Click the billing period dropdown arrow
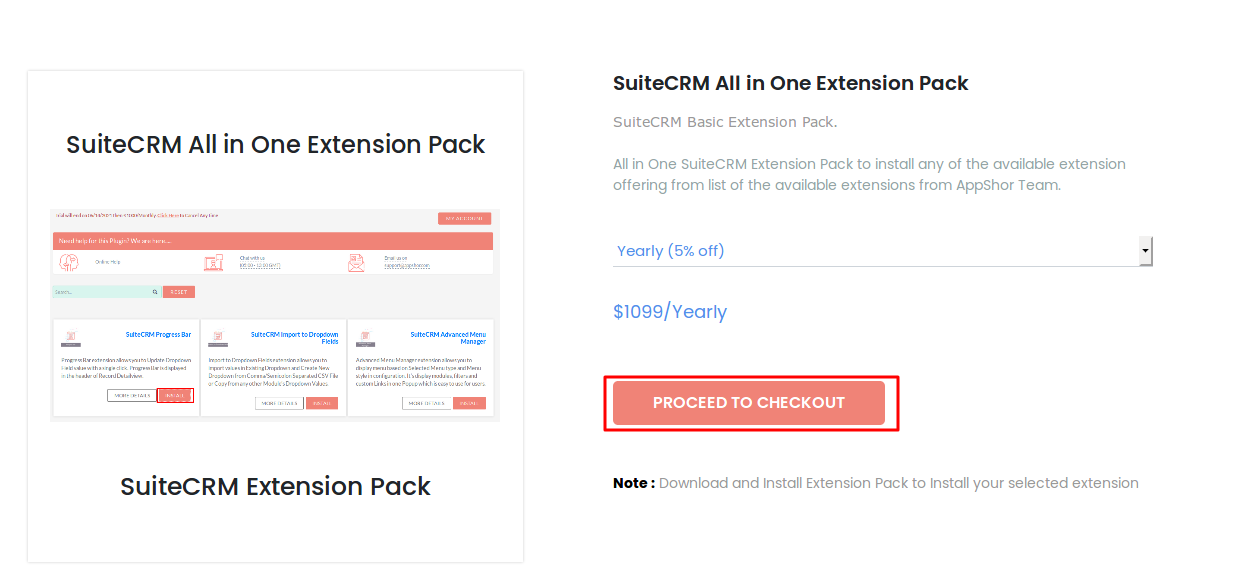 point(1146,251)
